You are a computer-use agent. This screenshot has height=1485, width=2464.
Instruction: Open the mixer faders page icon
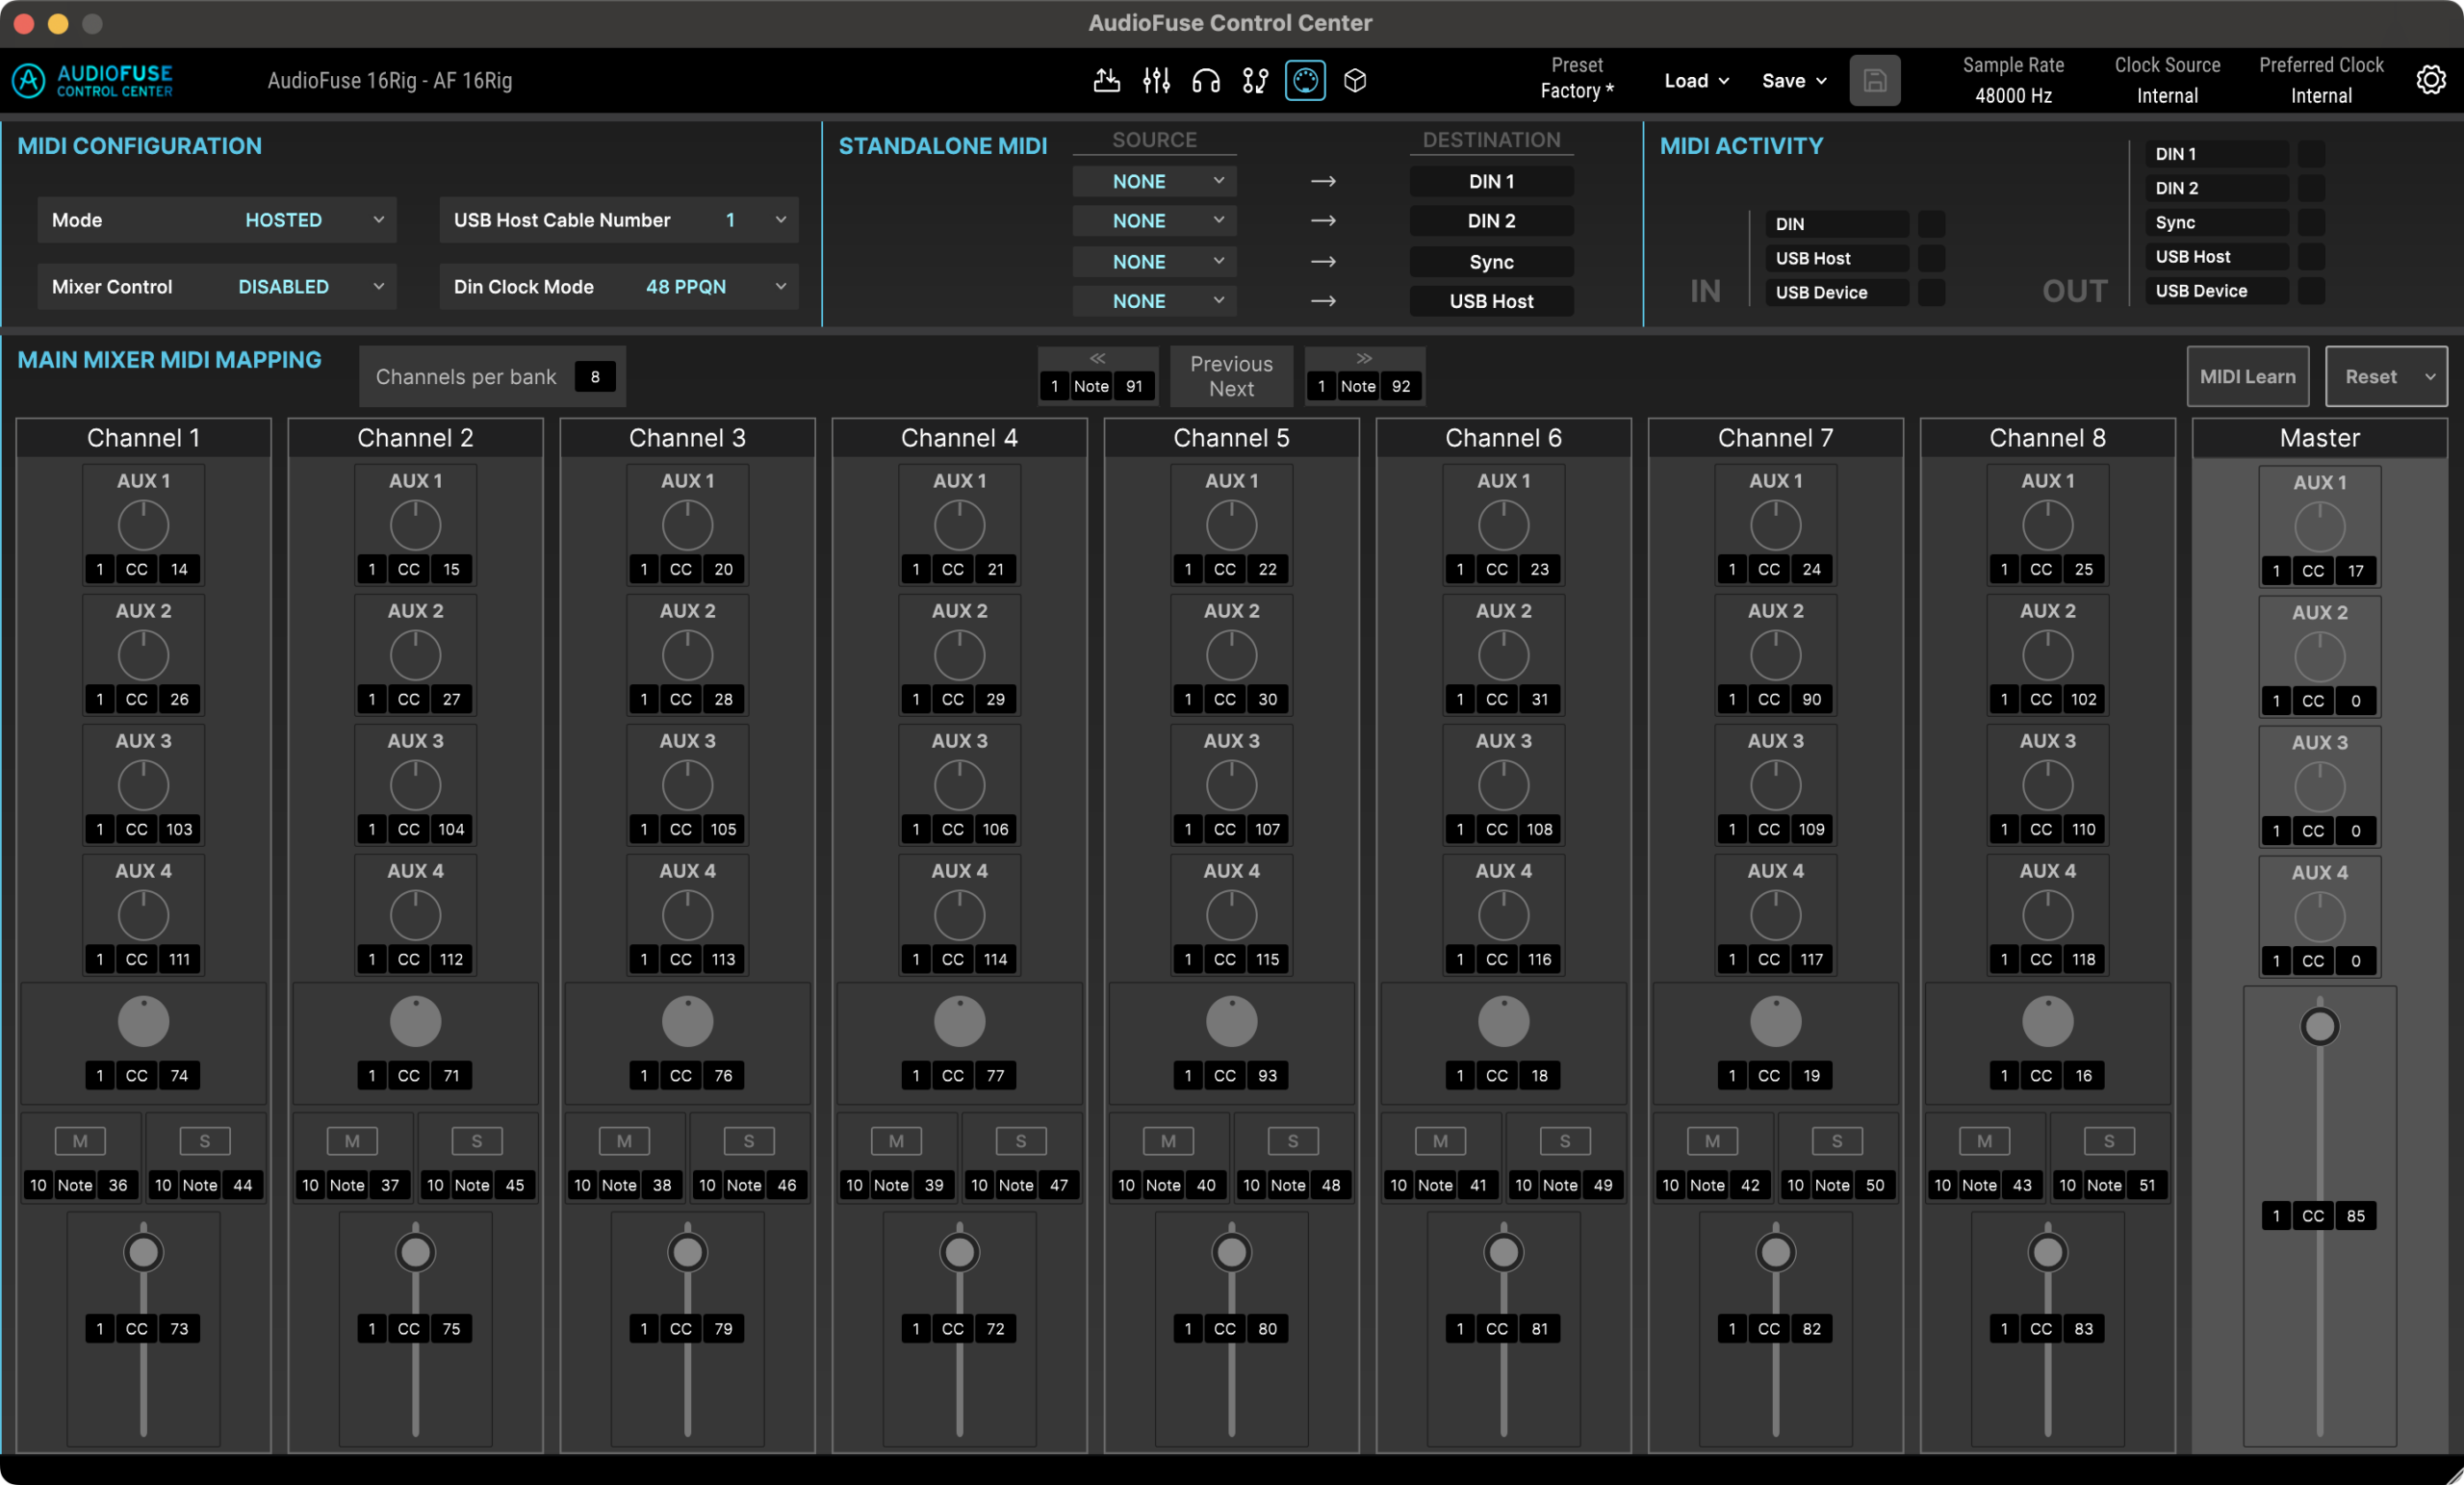[1156, 80]
